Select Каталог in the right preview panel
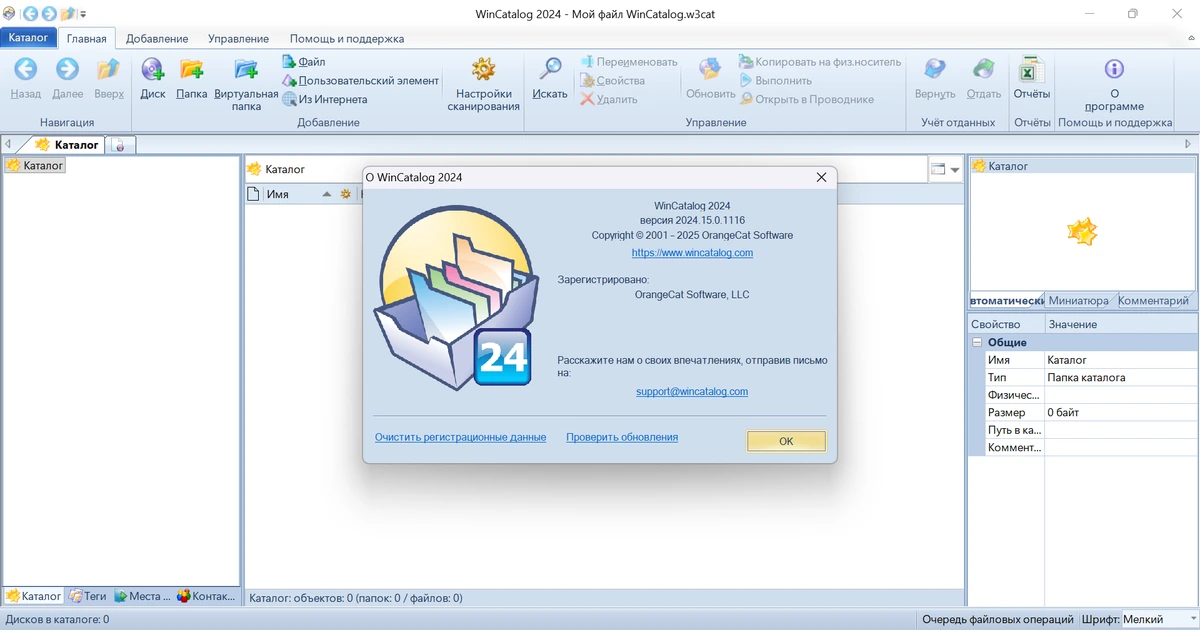The width and height of the screenshot is (1200, 630). click(x=1000, y=166)
